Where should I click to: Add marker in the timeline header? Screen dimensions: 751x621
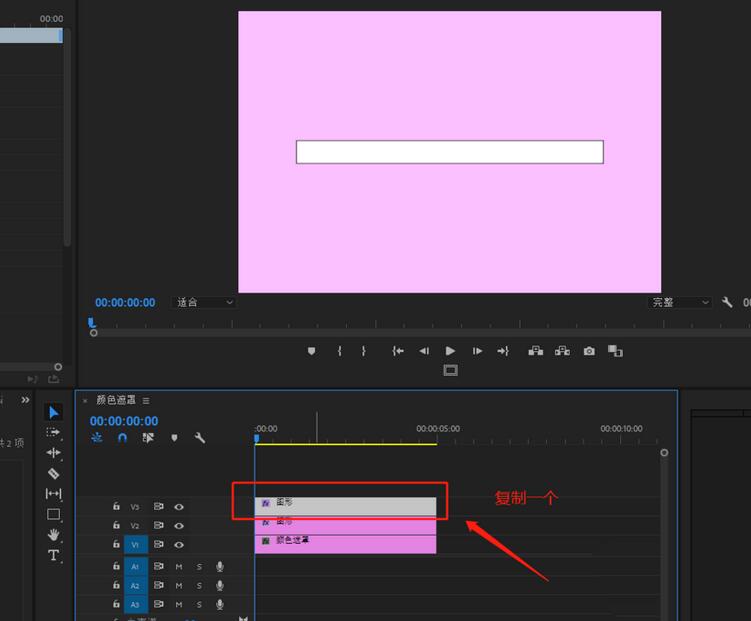(x=174, y=438)
